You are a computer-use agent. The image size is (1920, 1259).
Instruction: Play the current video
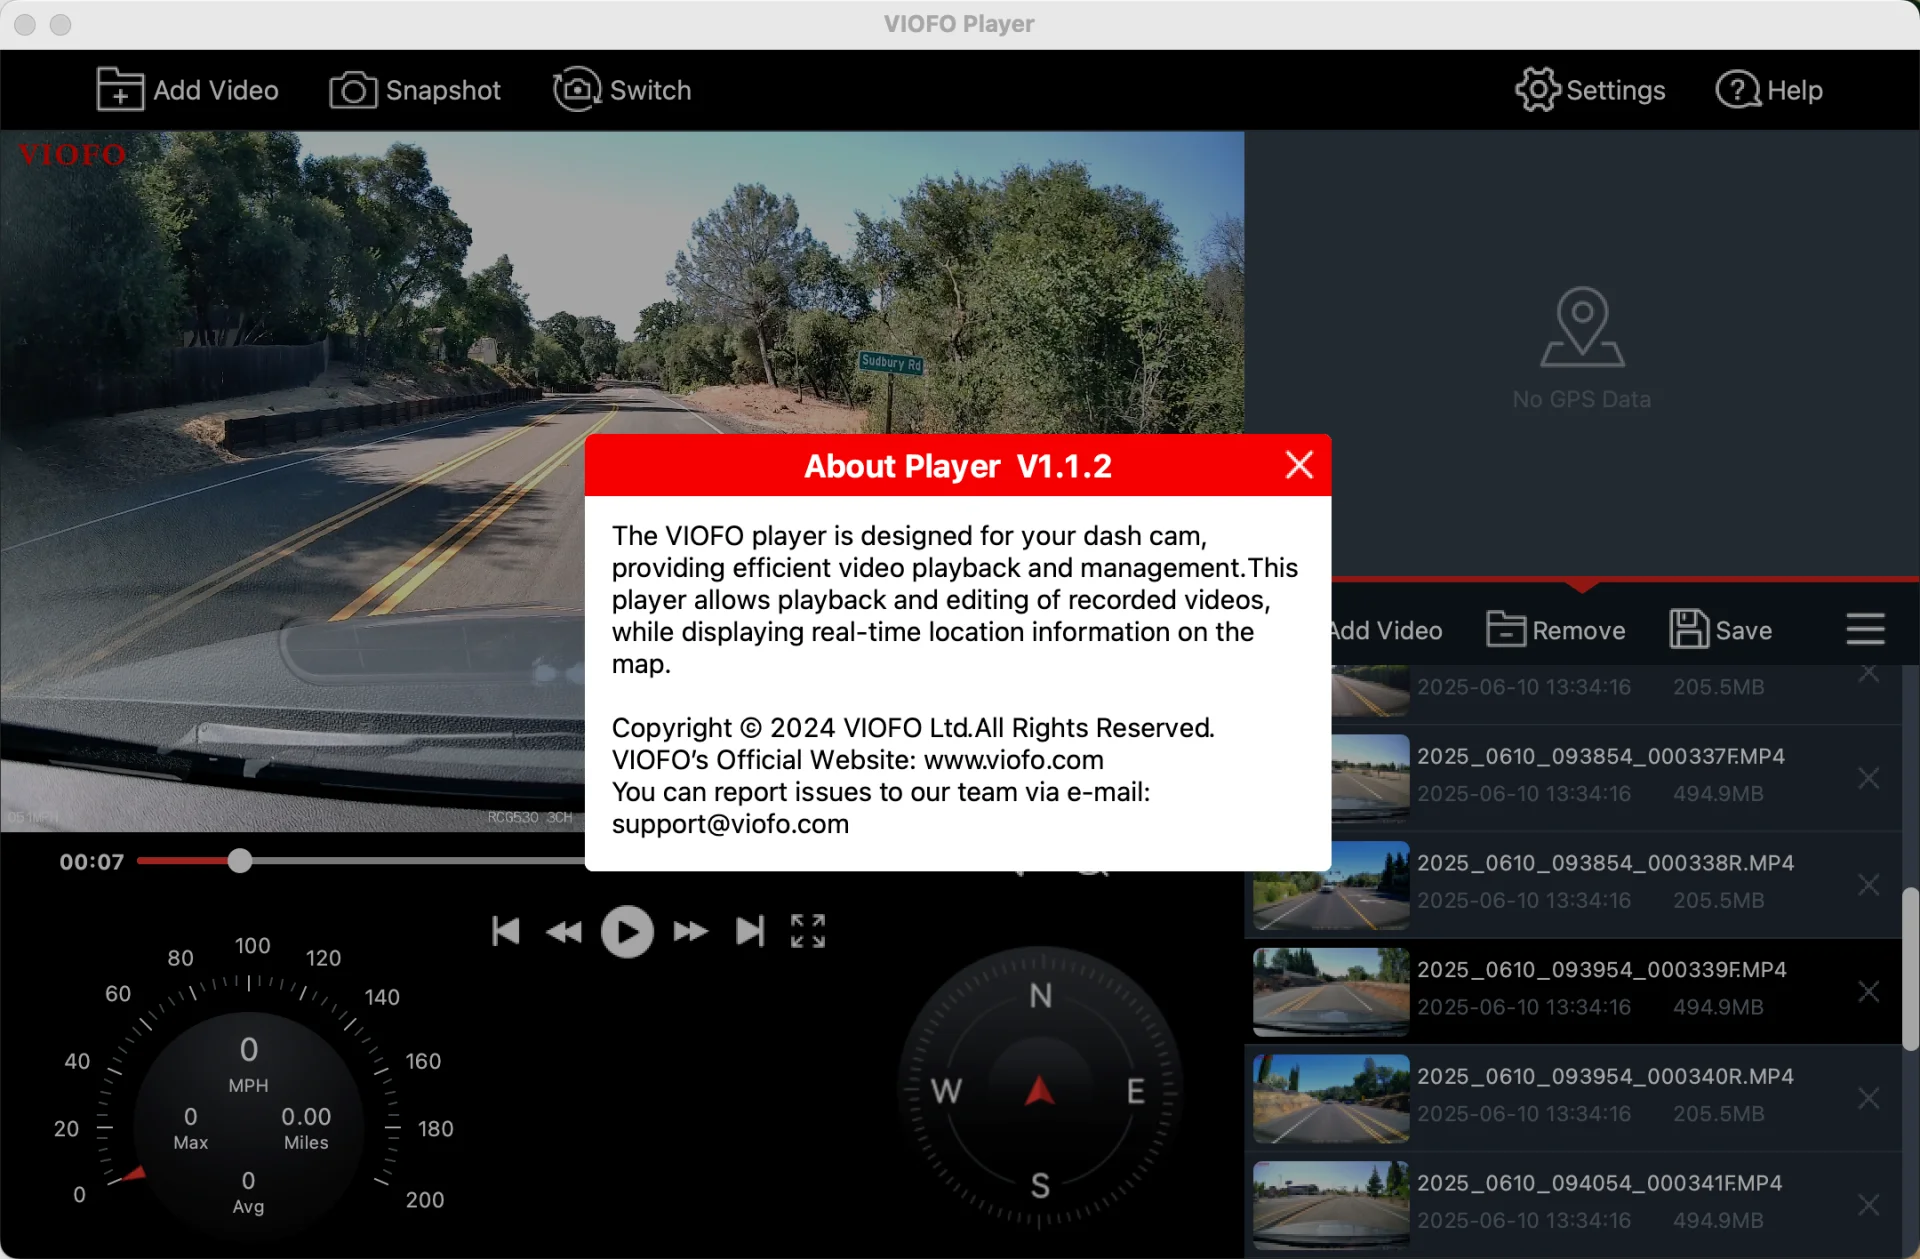627,932
